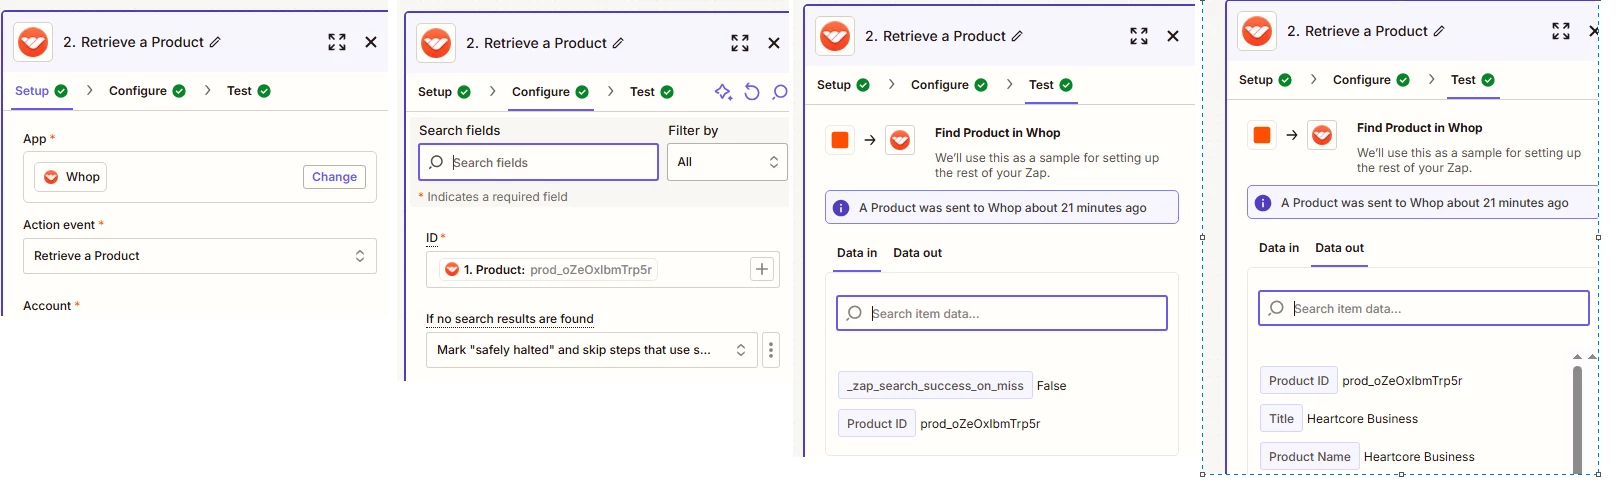This screenshot has height=500, width=1620.
Task: Open Test tab in second panel
Action: click(652, 92)
